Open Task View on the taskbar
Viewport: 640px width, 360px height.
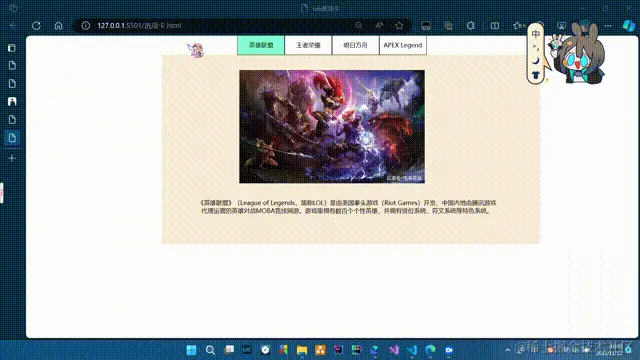coord(229,350)
